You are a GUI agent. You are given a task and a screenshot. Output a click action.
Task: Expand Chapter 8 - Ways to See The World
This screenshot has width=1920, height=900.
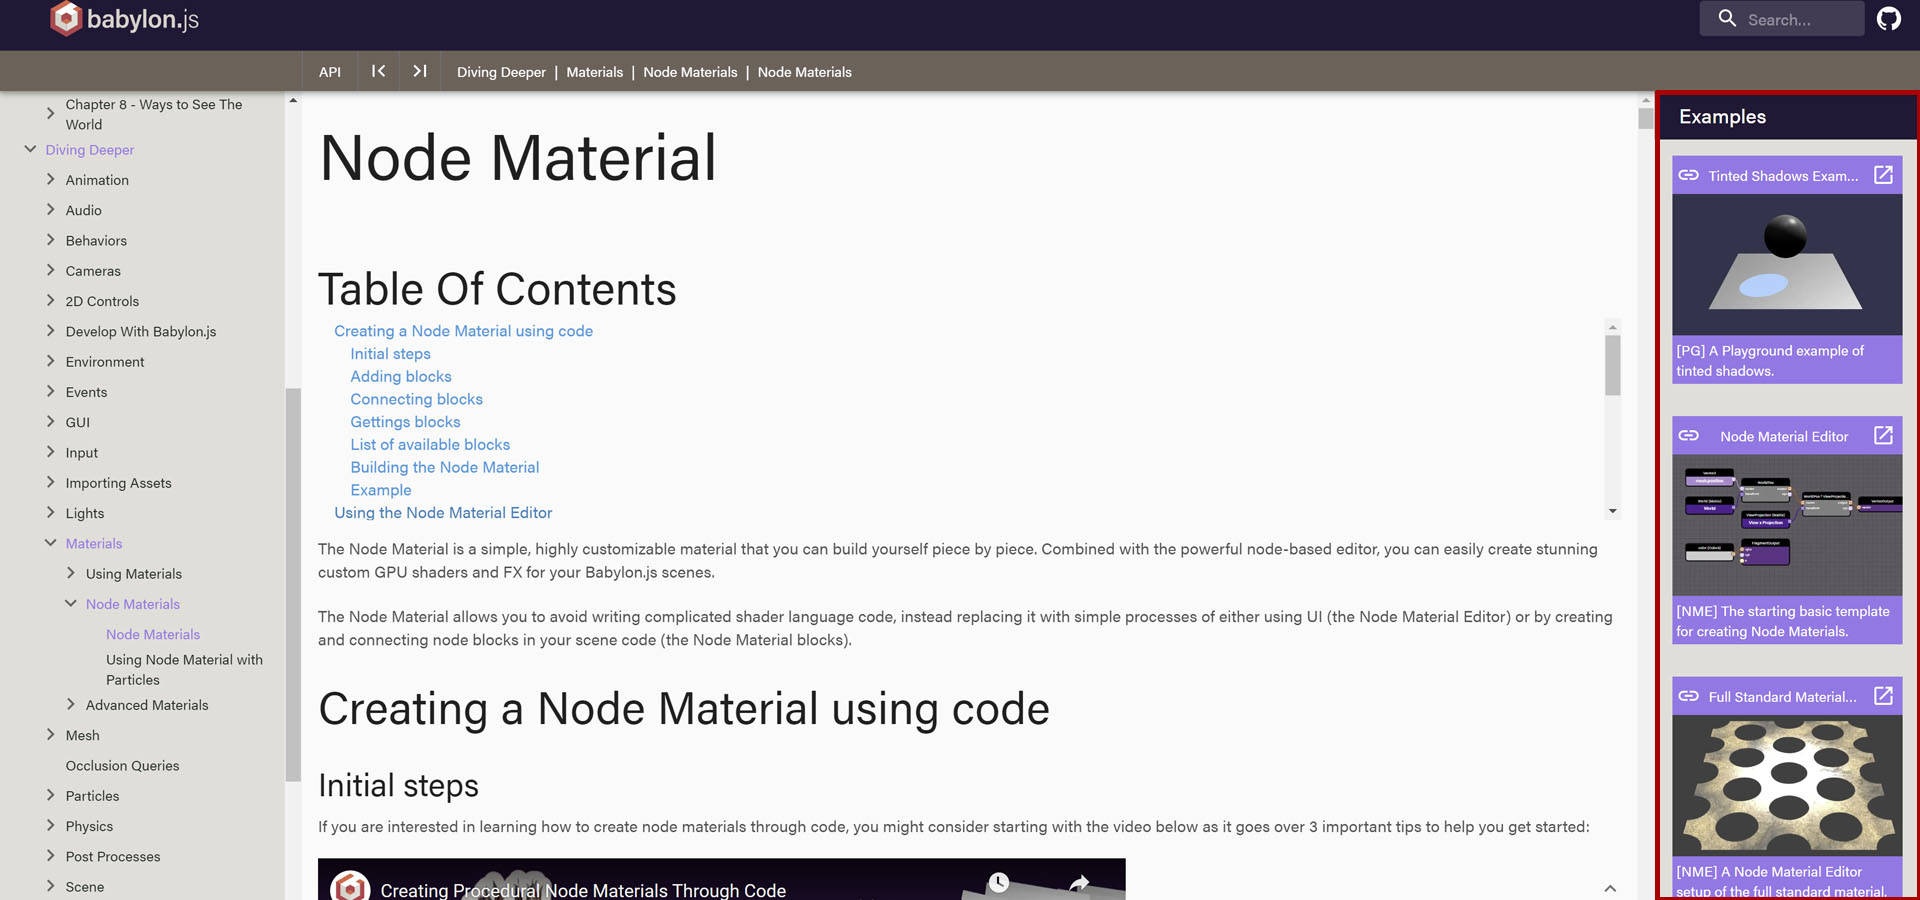[50, 113]
